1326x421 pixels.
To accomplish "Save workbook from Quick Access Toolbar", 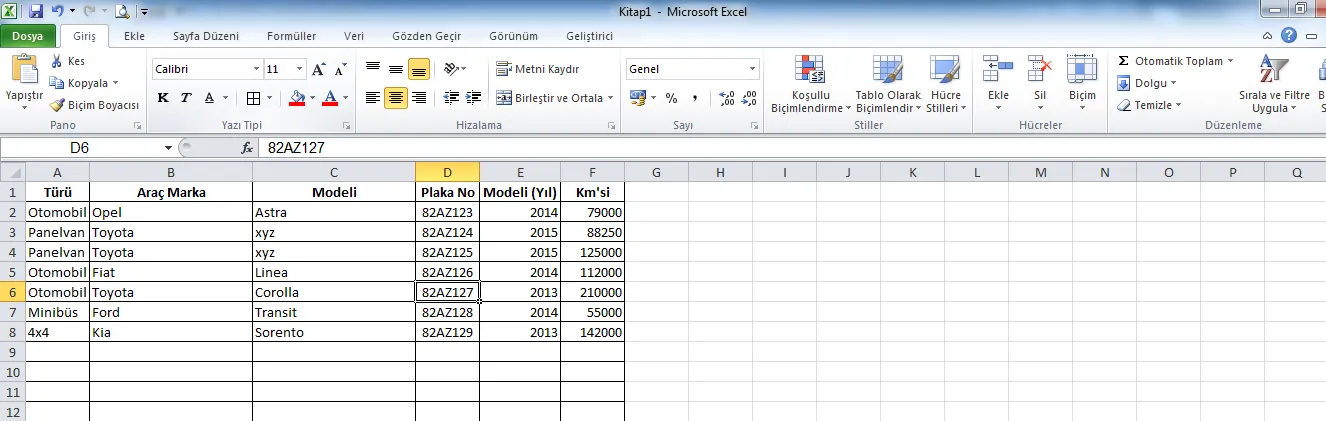I will click(36, 12).
